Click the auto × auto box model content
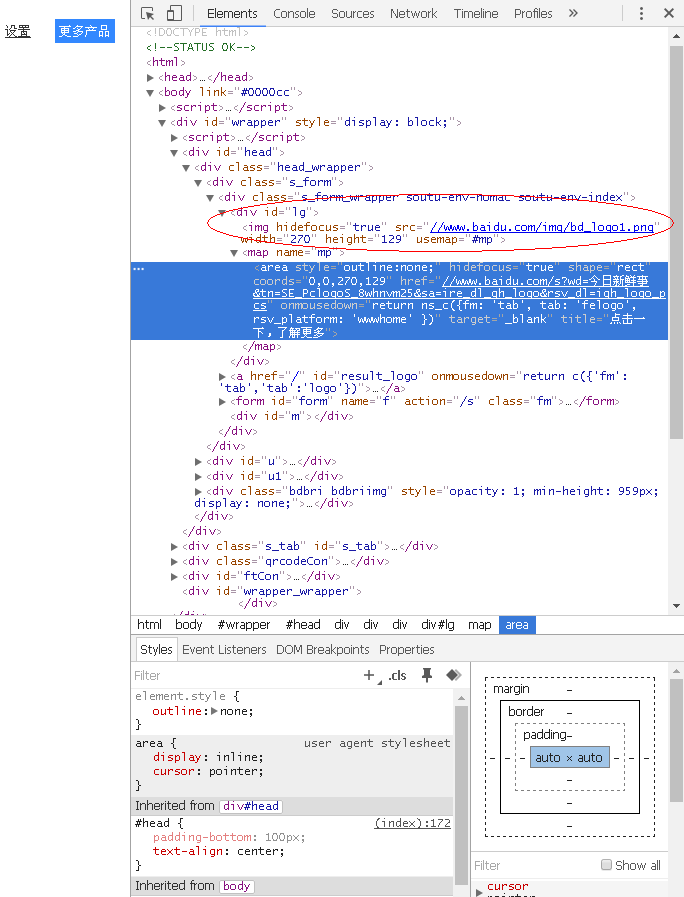The width and height of the screenshot is (684, 897). point(570,757)
